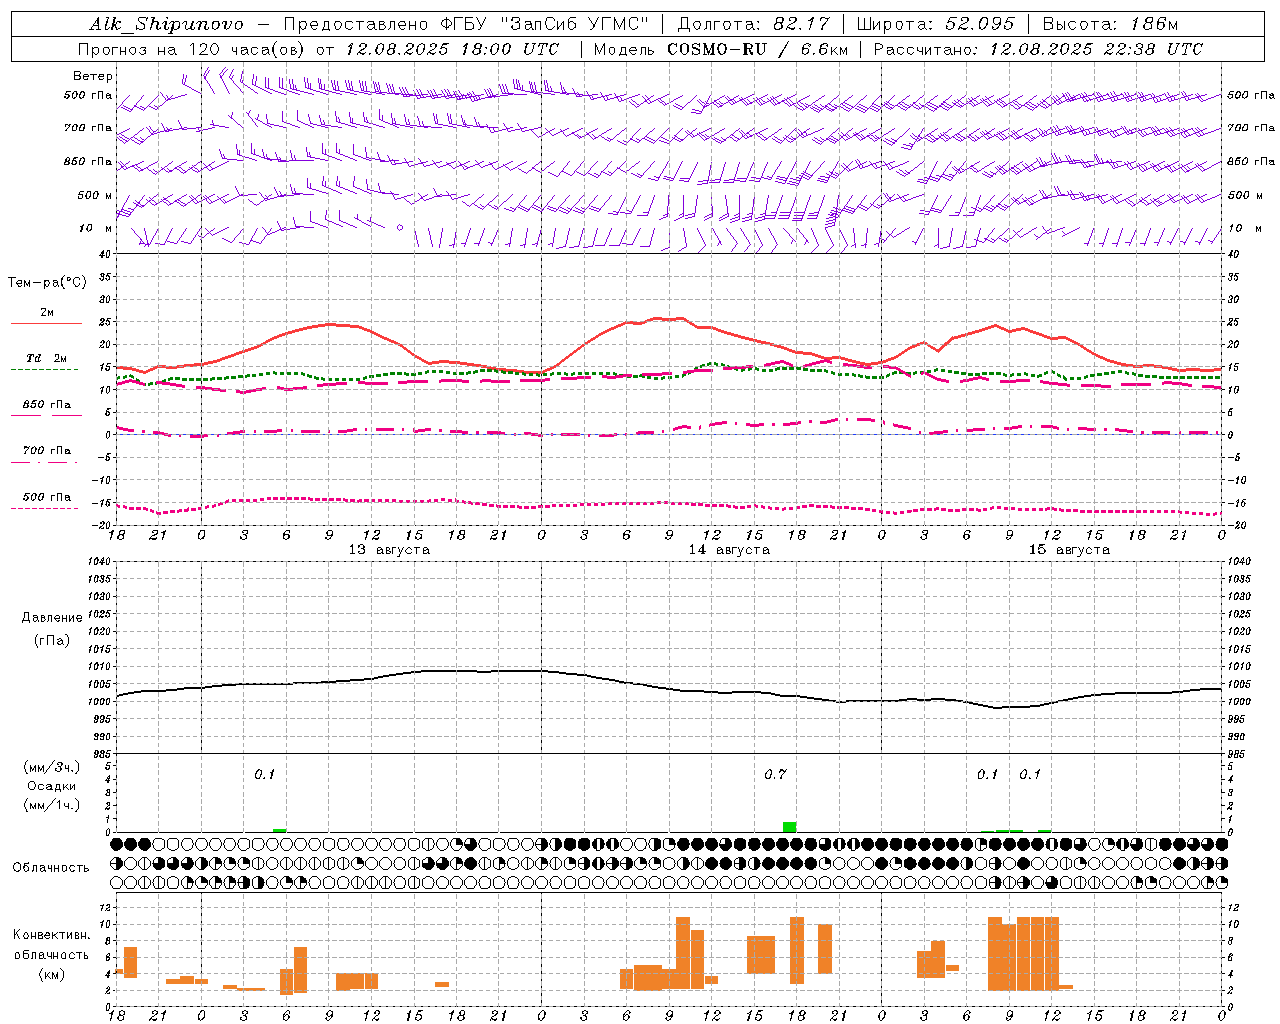
Task: Click the computed time "Рассчитано: 12.08.2025 22:38 UTC"
Action: pos(1038,49)
